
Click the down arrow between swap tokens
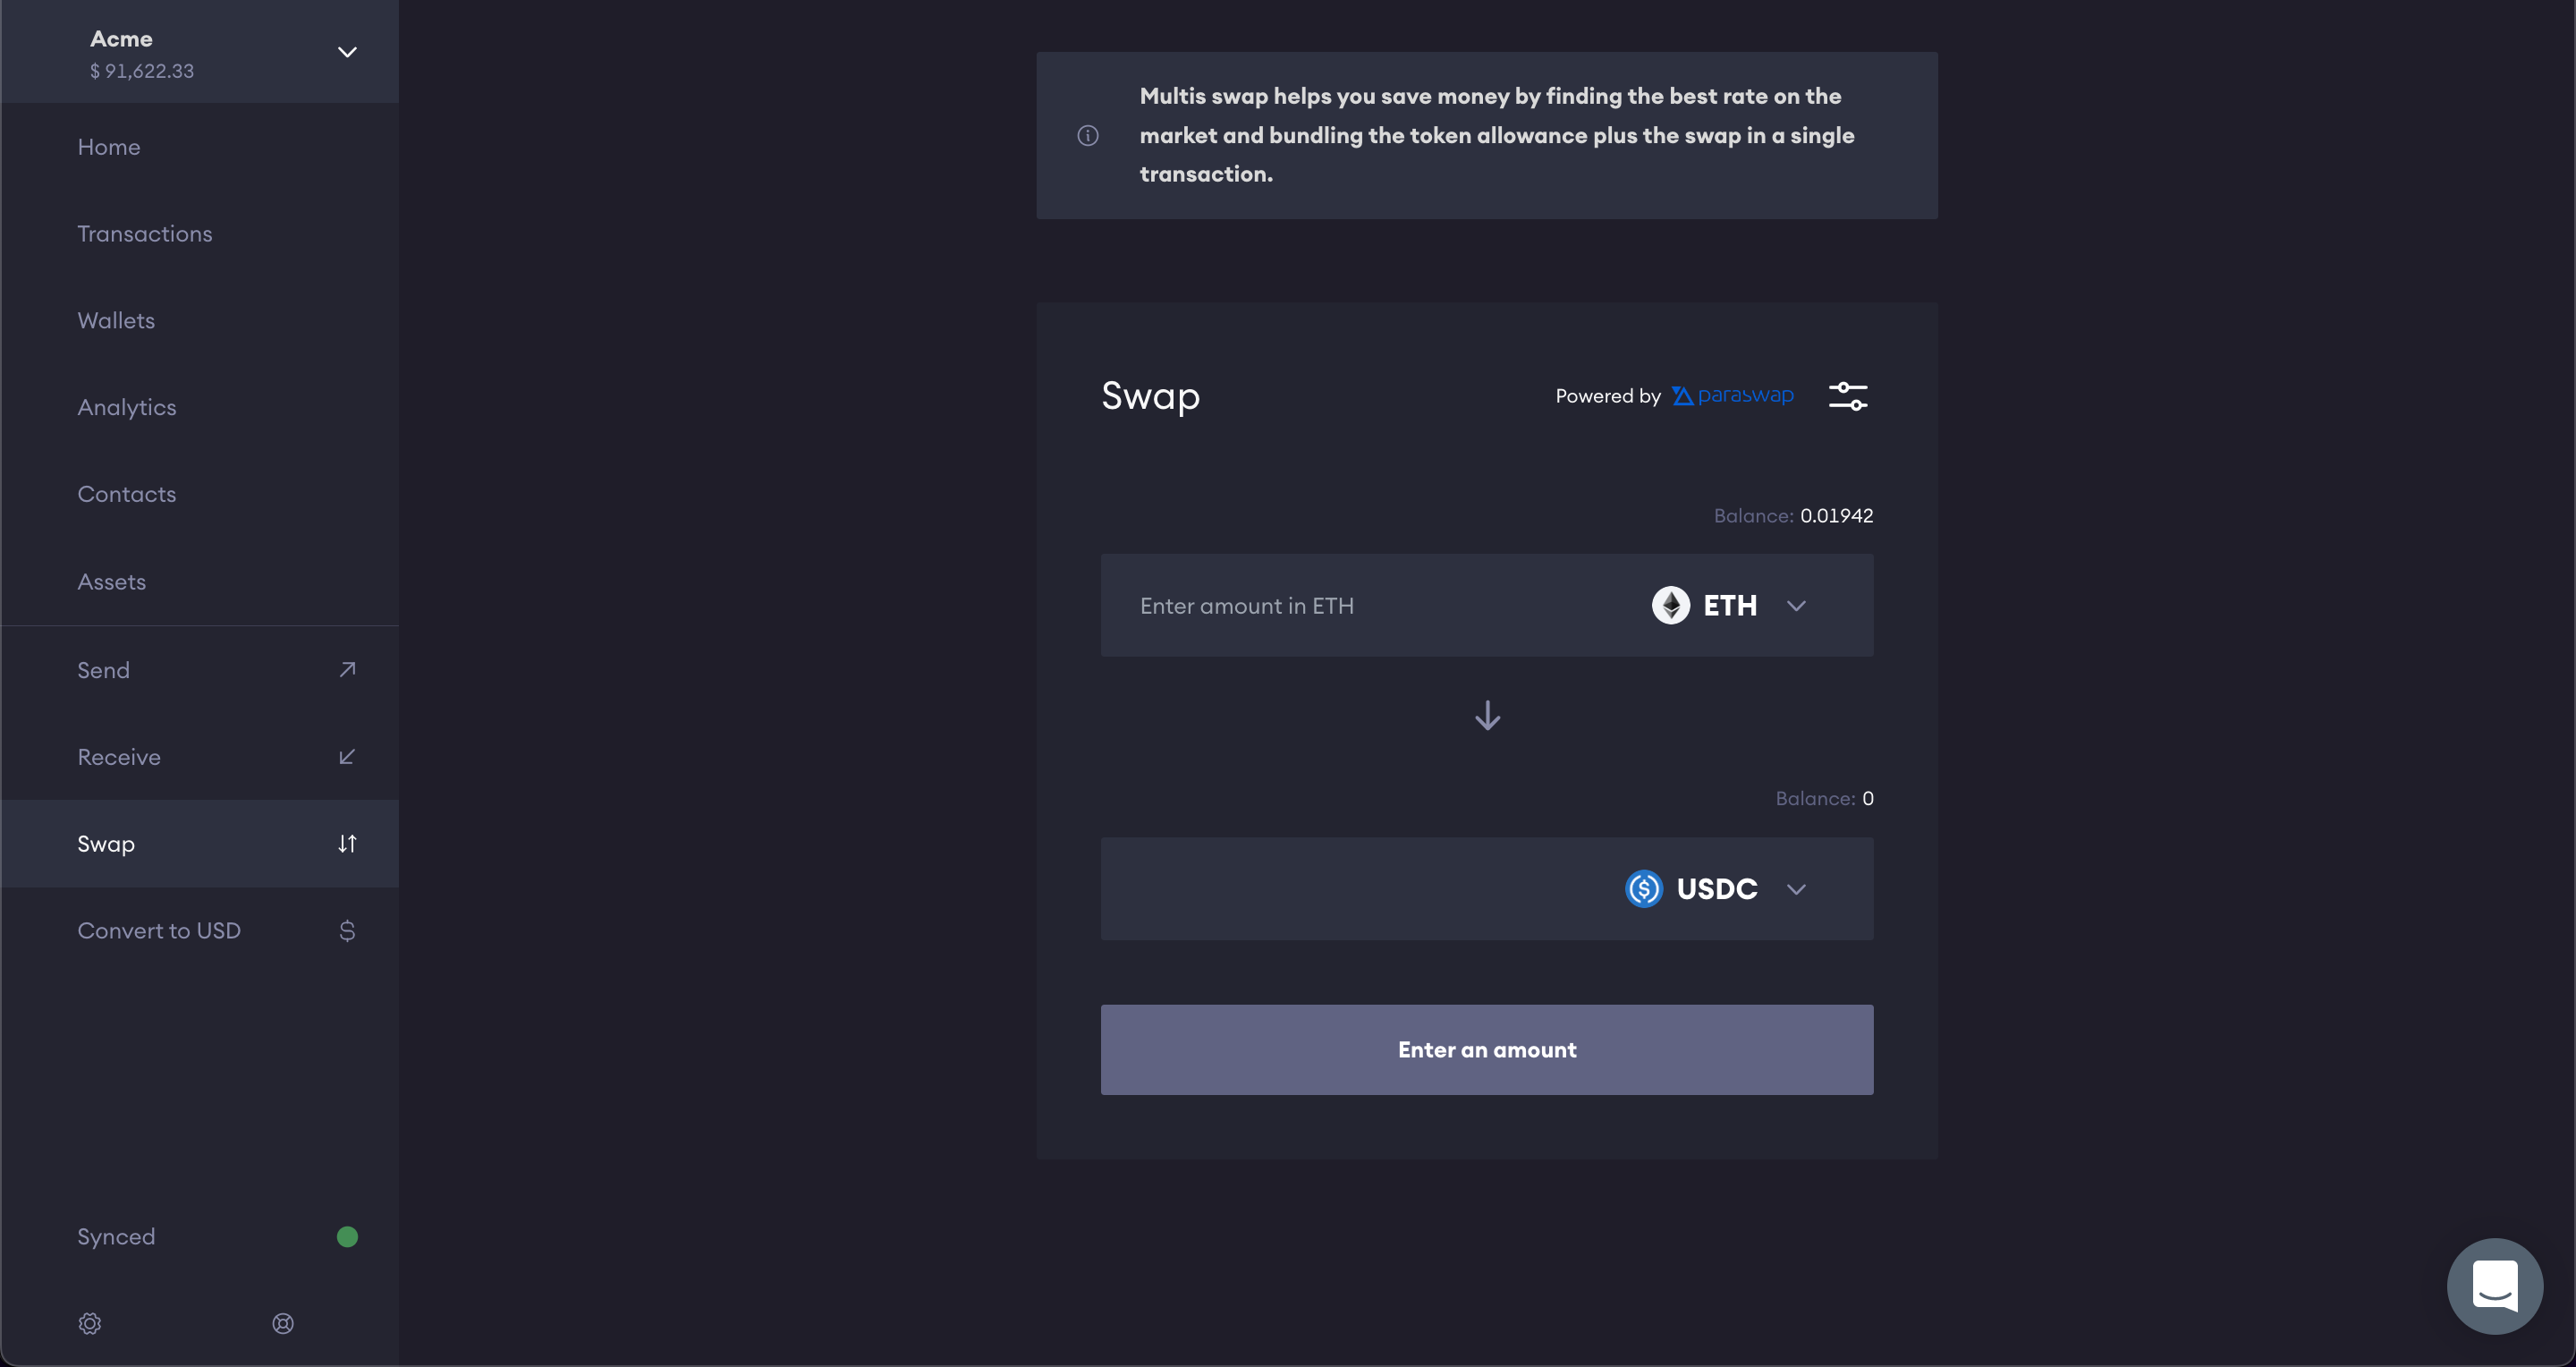tap(1487, 715)
